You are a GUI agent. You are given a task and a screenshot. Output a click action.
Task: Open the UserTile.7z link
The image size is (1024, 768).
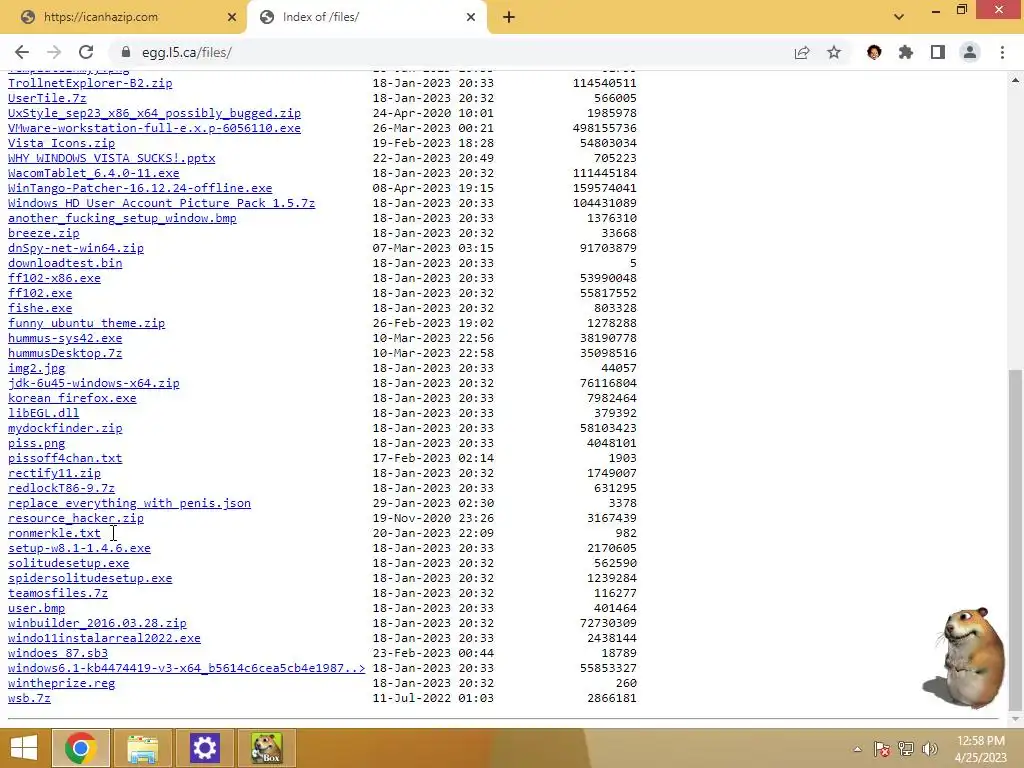click(x=47, y=98)
